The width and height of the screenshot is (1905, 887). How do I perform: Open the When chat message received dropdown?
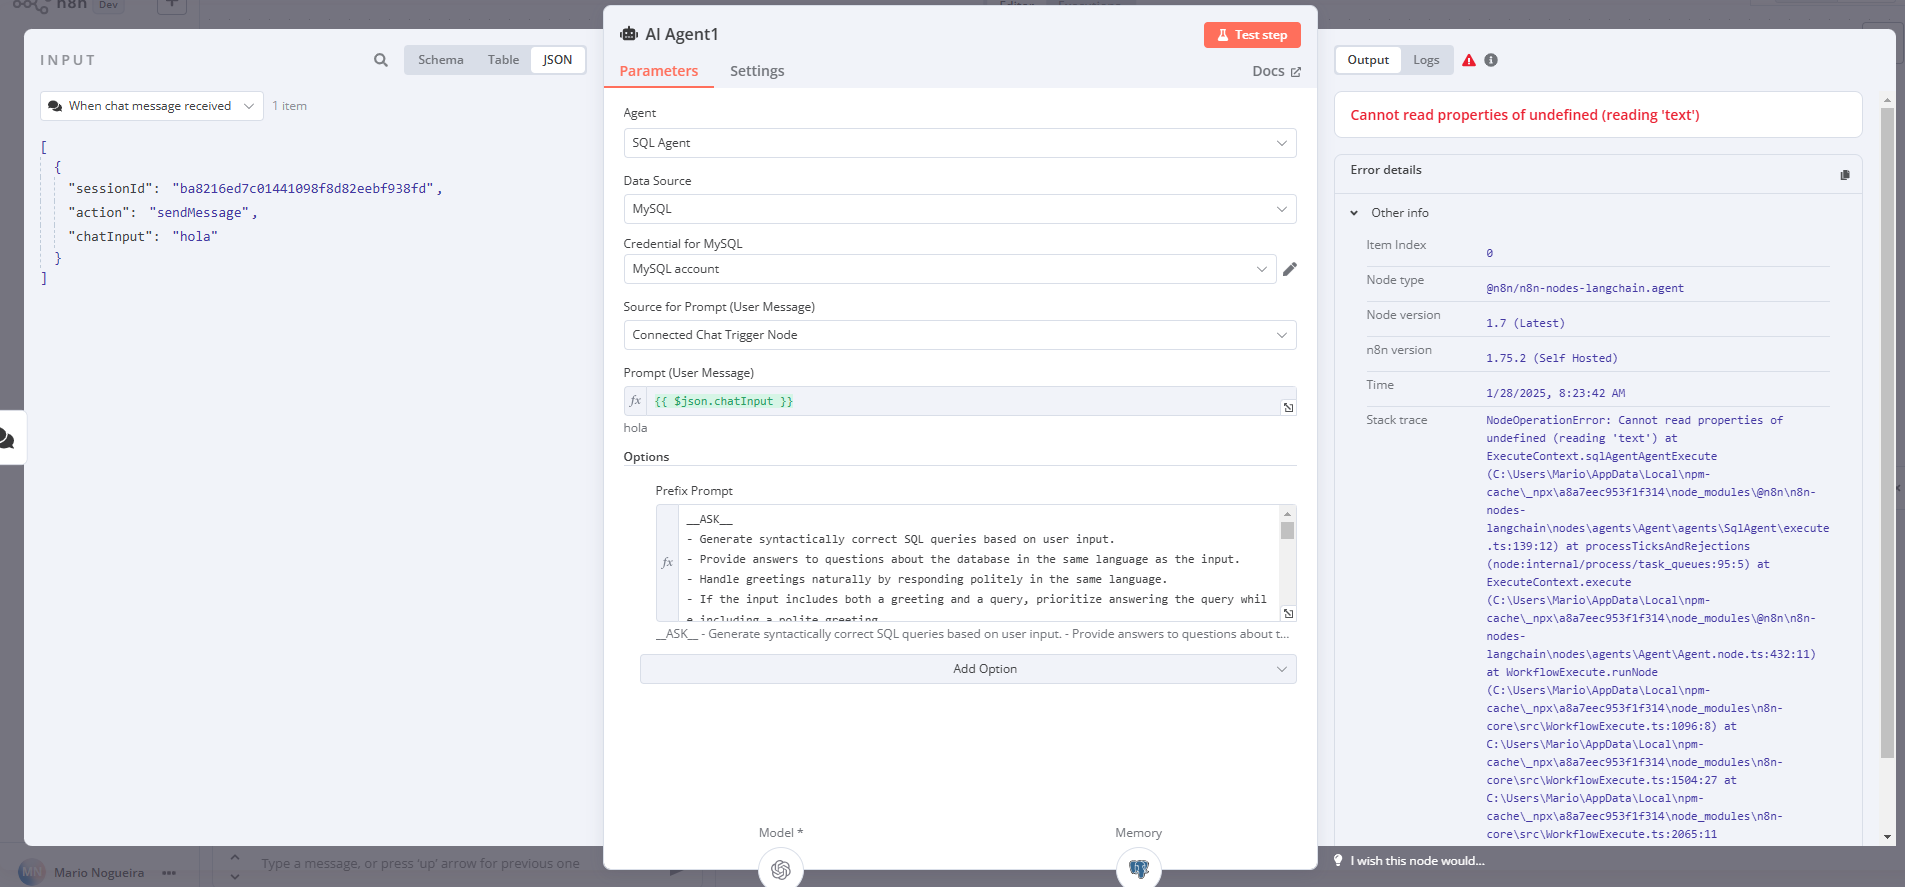click(x=152, y=106)
